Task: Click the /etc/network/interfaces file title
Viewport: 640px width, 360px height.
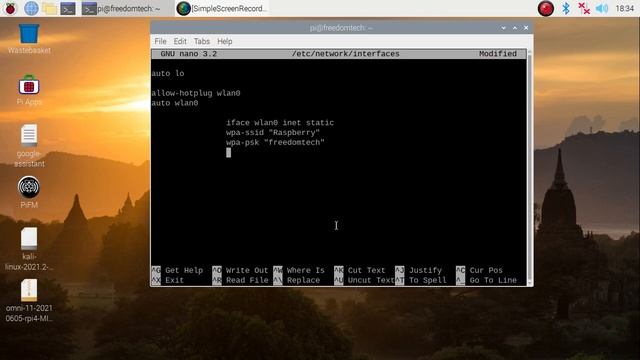Action: [x=346, y=54]
